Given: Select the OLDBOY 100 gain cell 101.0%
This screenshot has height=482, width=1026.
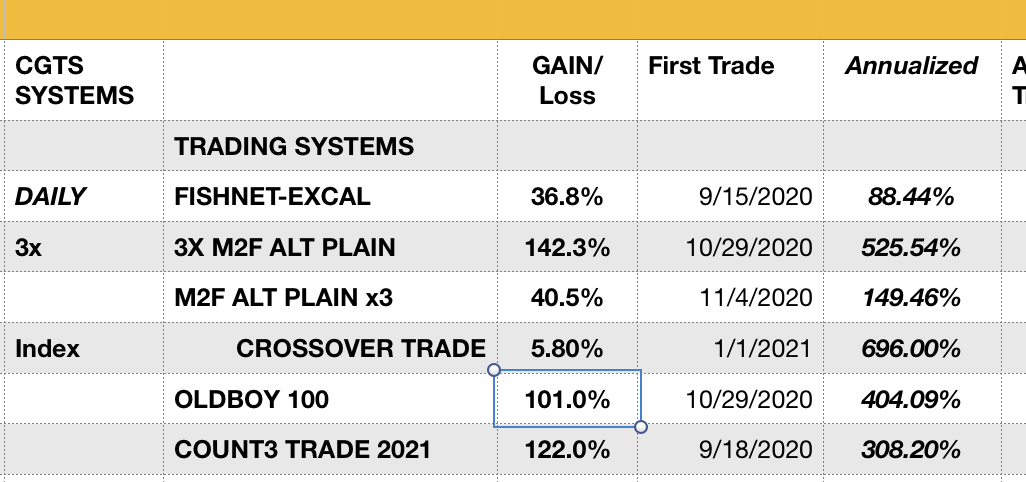Looking at the screenshot, I should (x=567, y=399).
